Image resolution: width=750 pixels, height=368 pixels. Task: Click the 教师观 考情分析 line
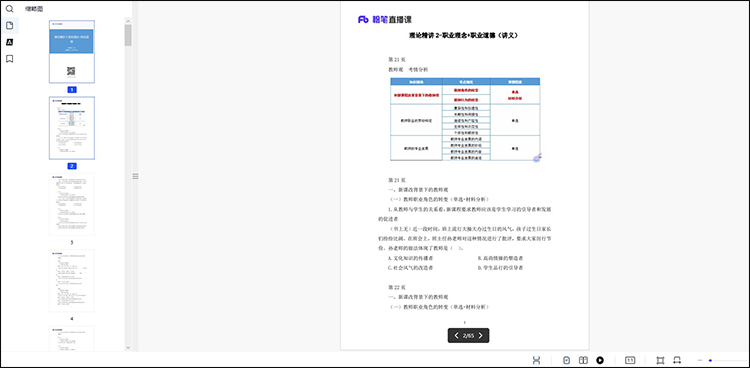coord(408,70)
